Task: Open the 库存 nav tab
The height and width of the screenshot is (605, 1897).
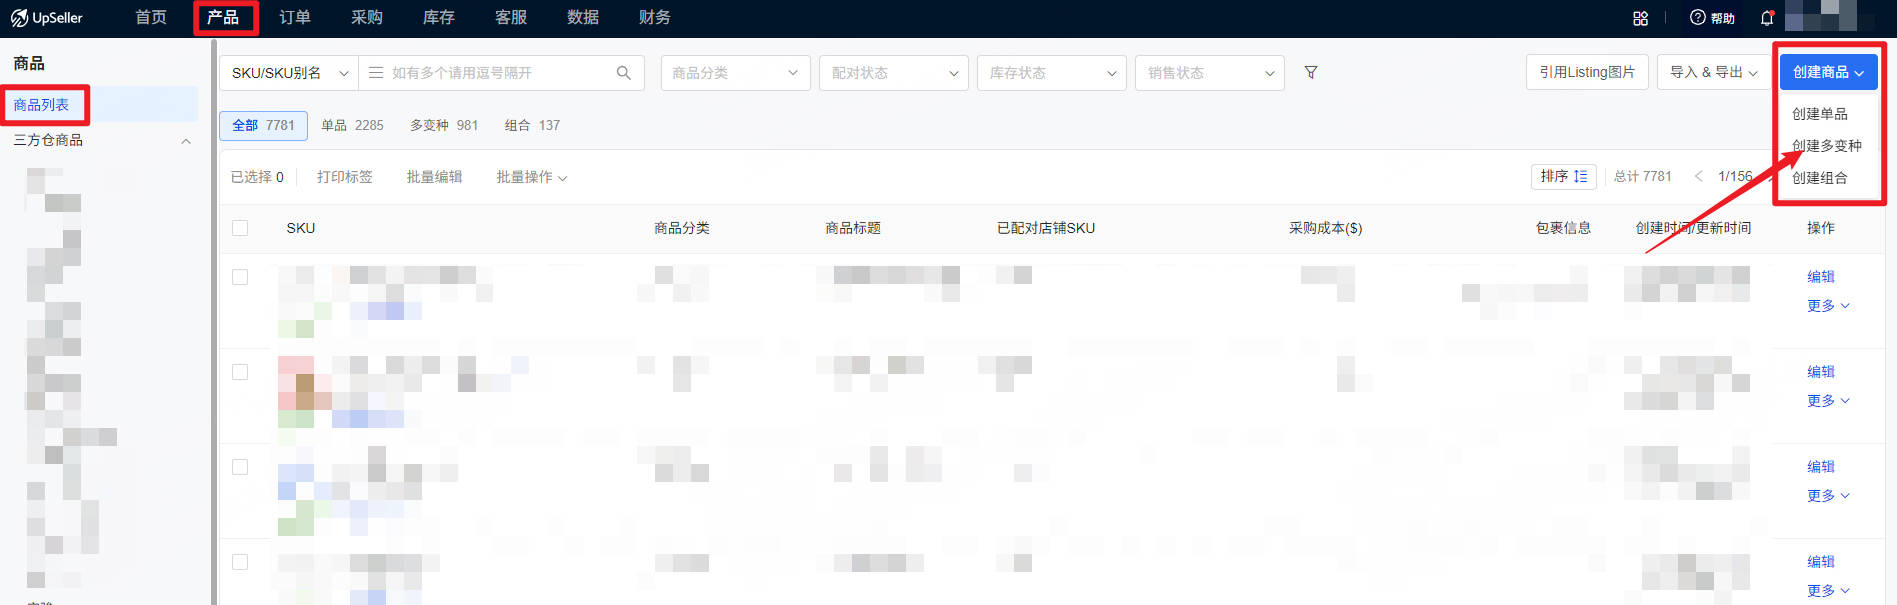Action: [439, 18]
